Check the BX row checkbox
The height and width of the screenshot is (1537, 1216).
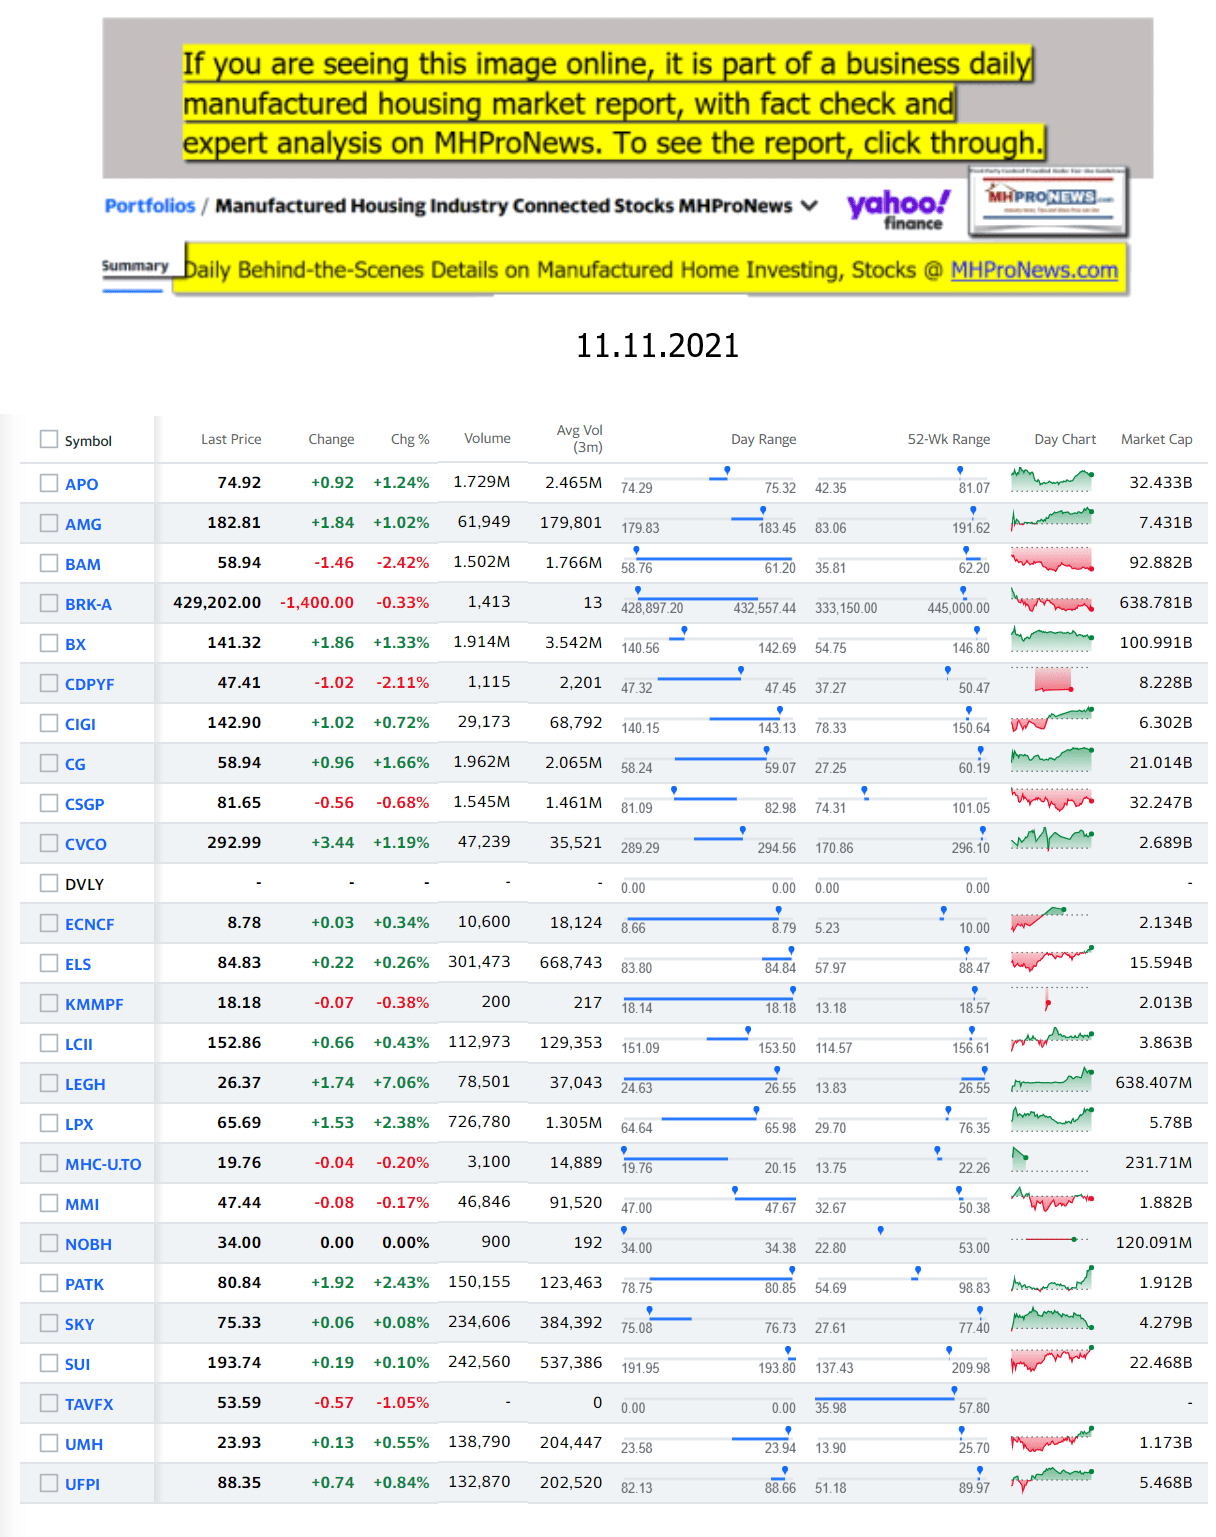coord(49,643)
